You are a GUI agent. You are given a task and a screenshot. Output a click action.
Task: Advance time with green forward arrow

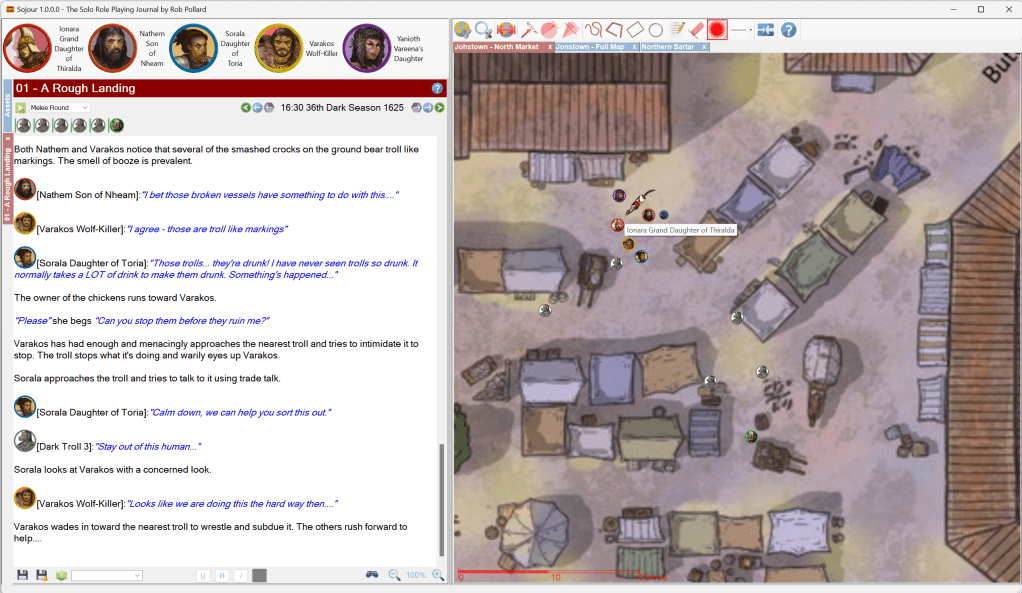tap(440, 107)
